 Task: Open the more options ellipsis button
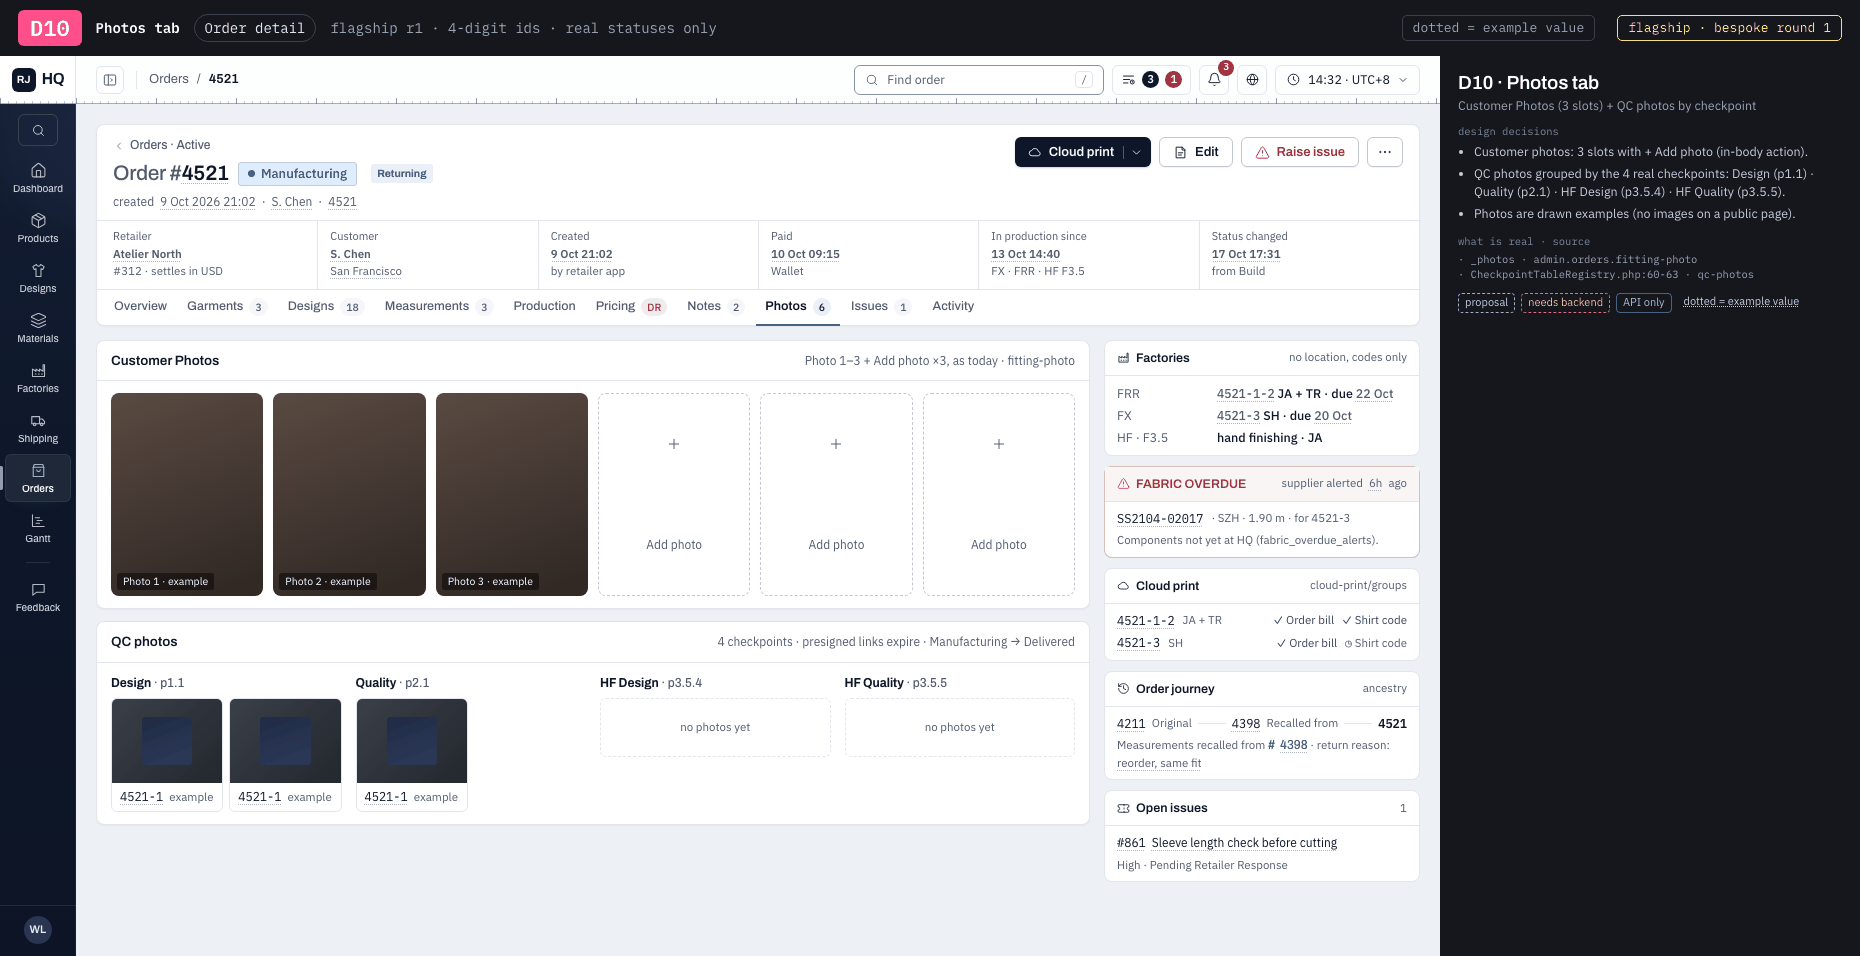(x=1385, y=152)
